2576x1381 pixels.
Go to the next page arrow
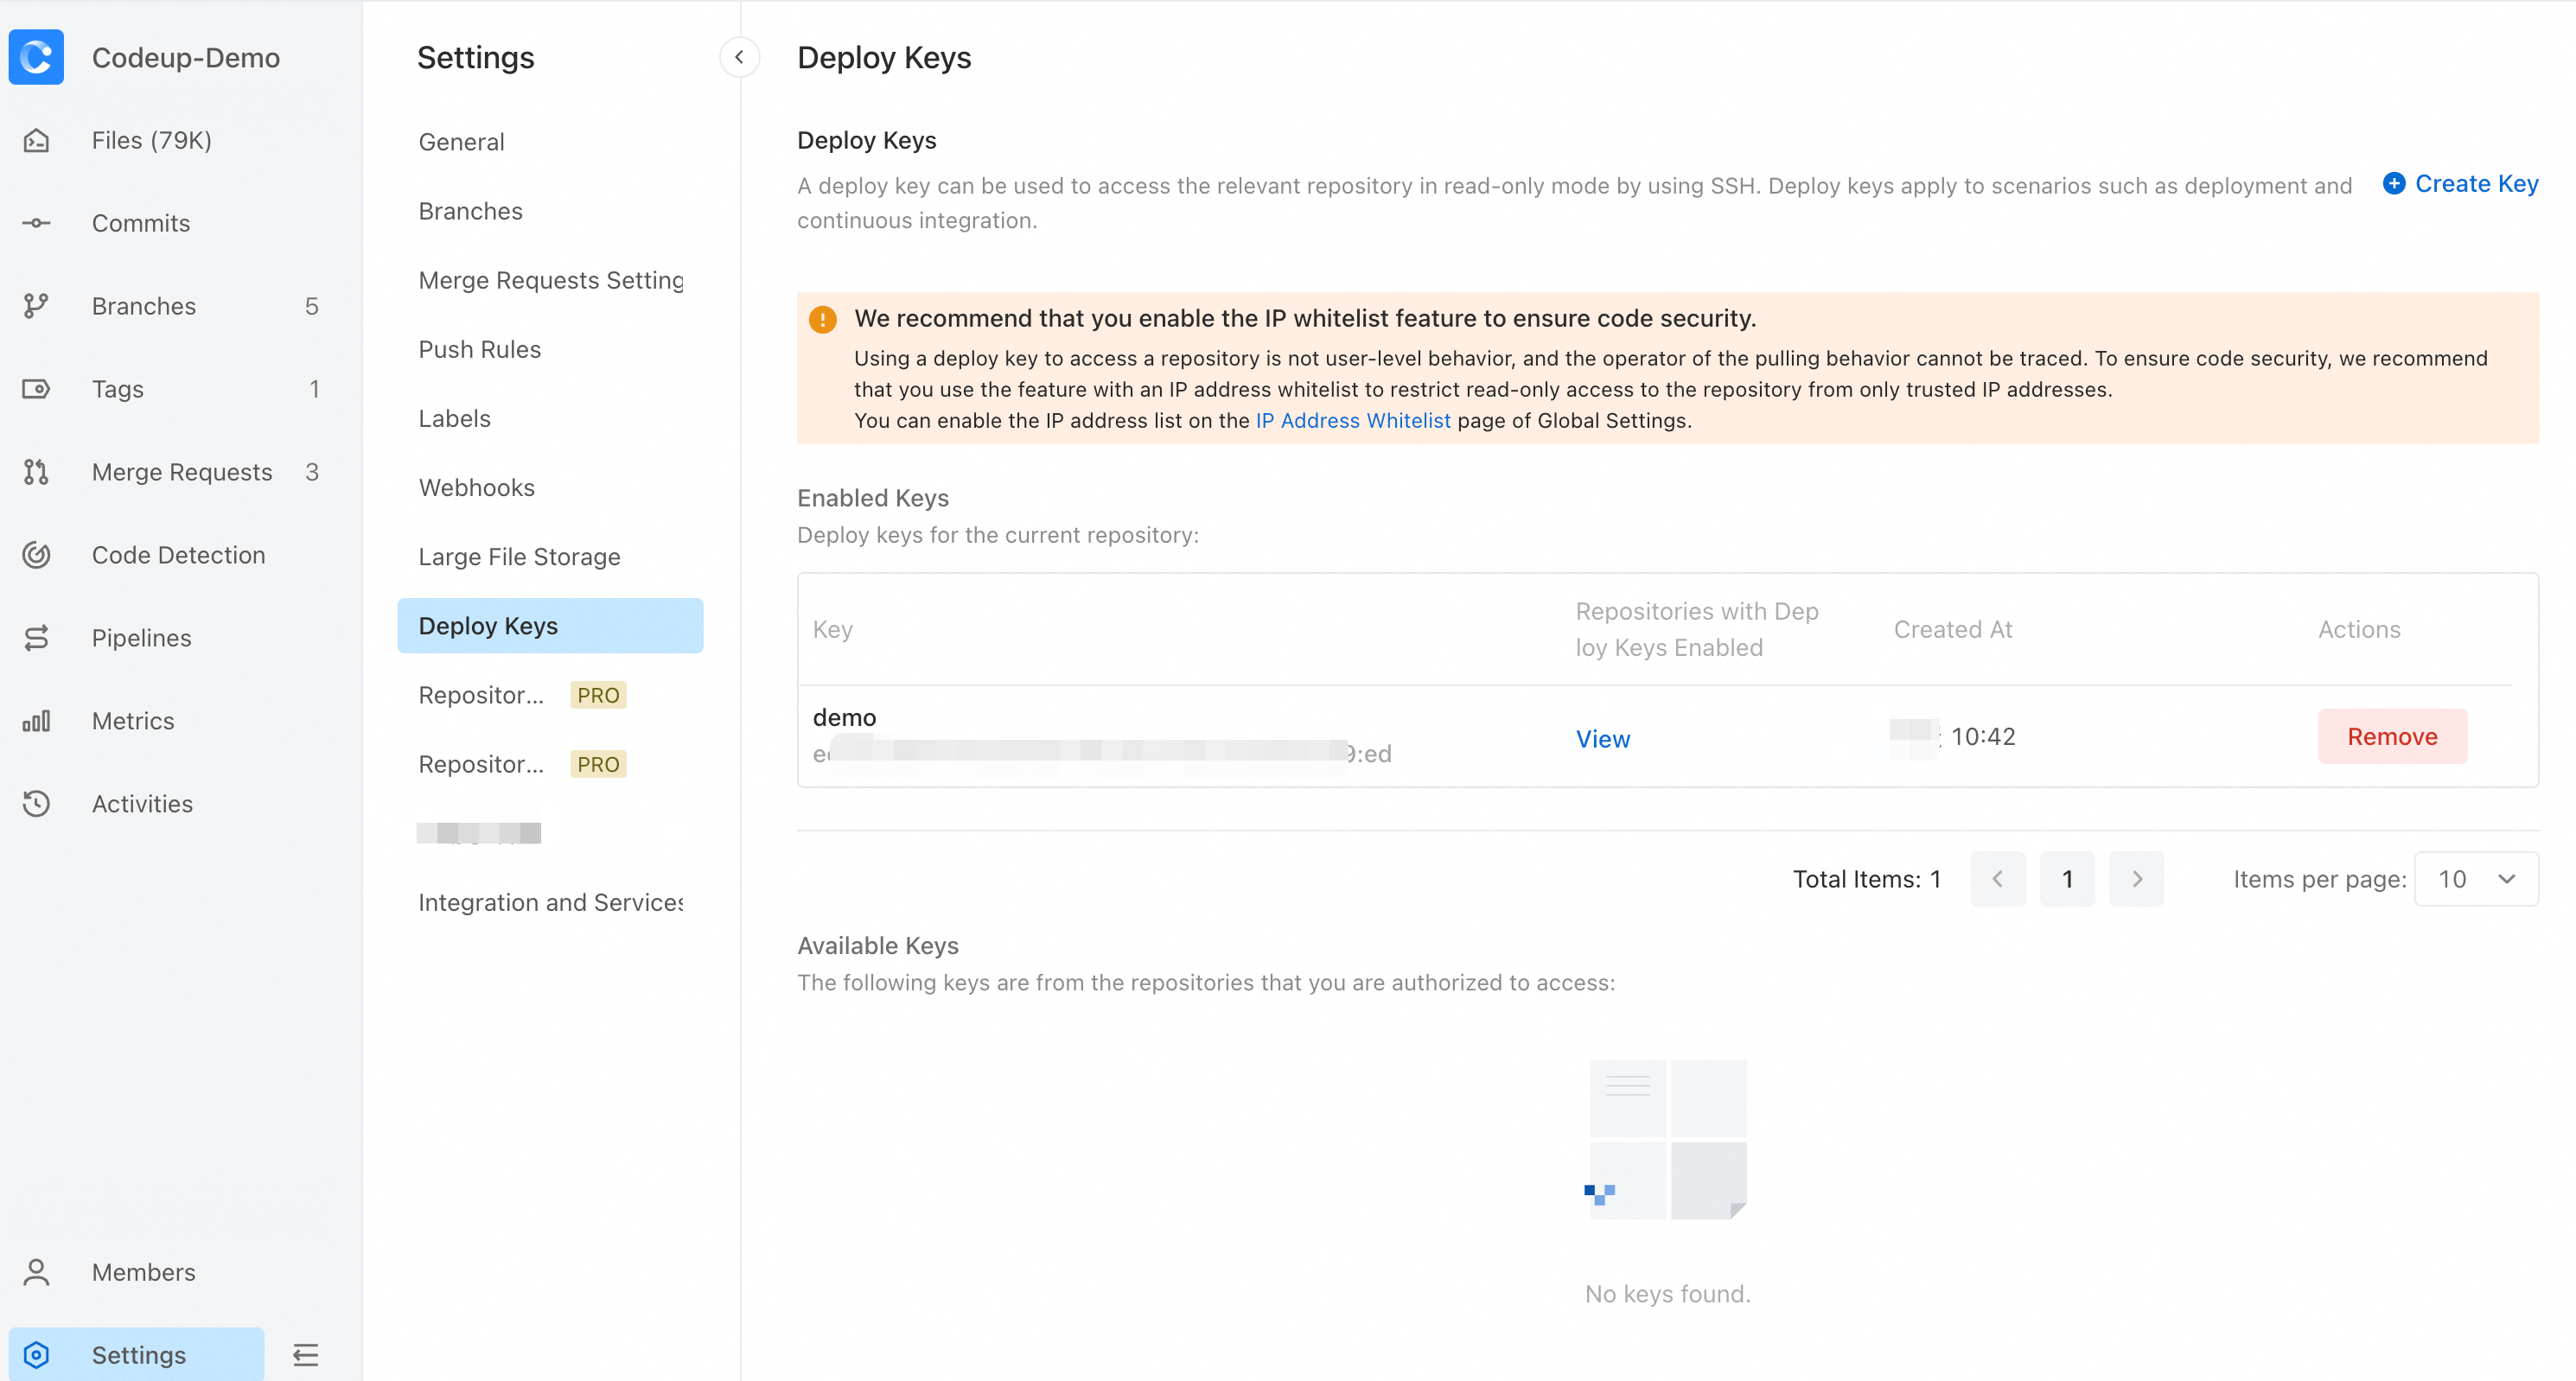coord(2136,879)
